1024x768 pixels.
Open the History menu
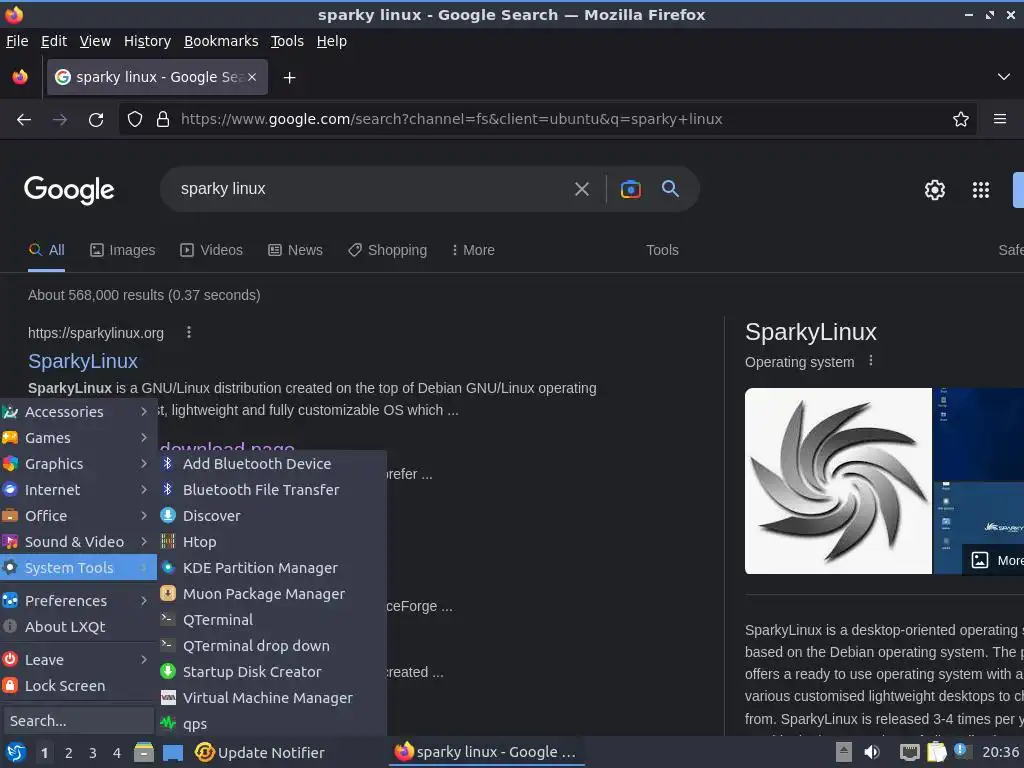coord(147,41)
